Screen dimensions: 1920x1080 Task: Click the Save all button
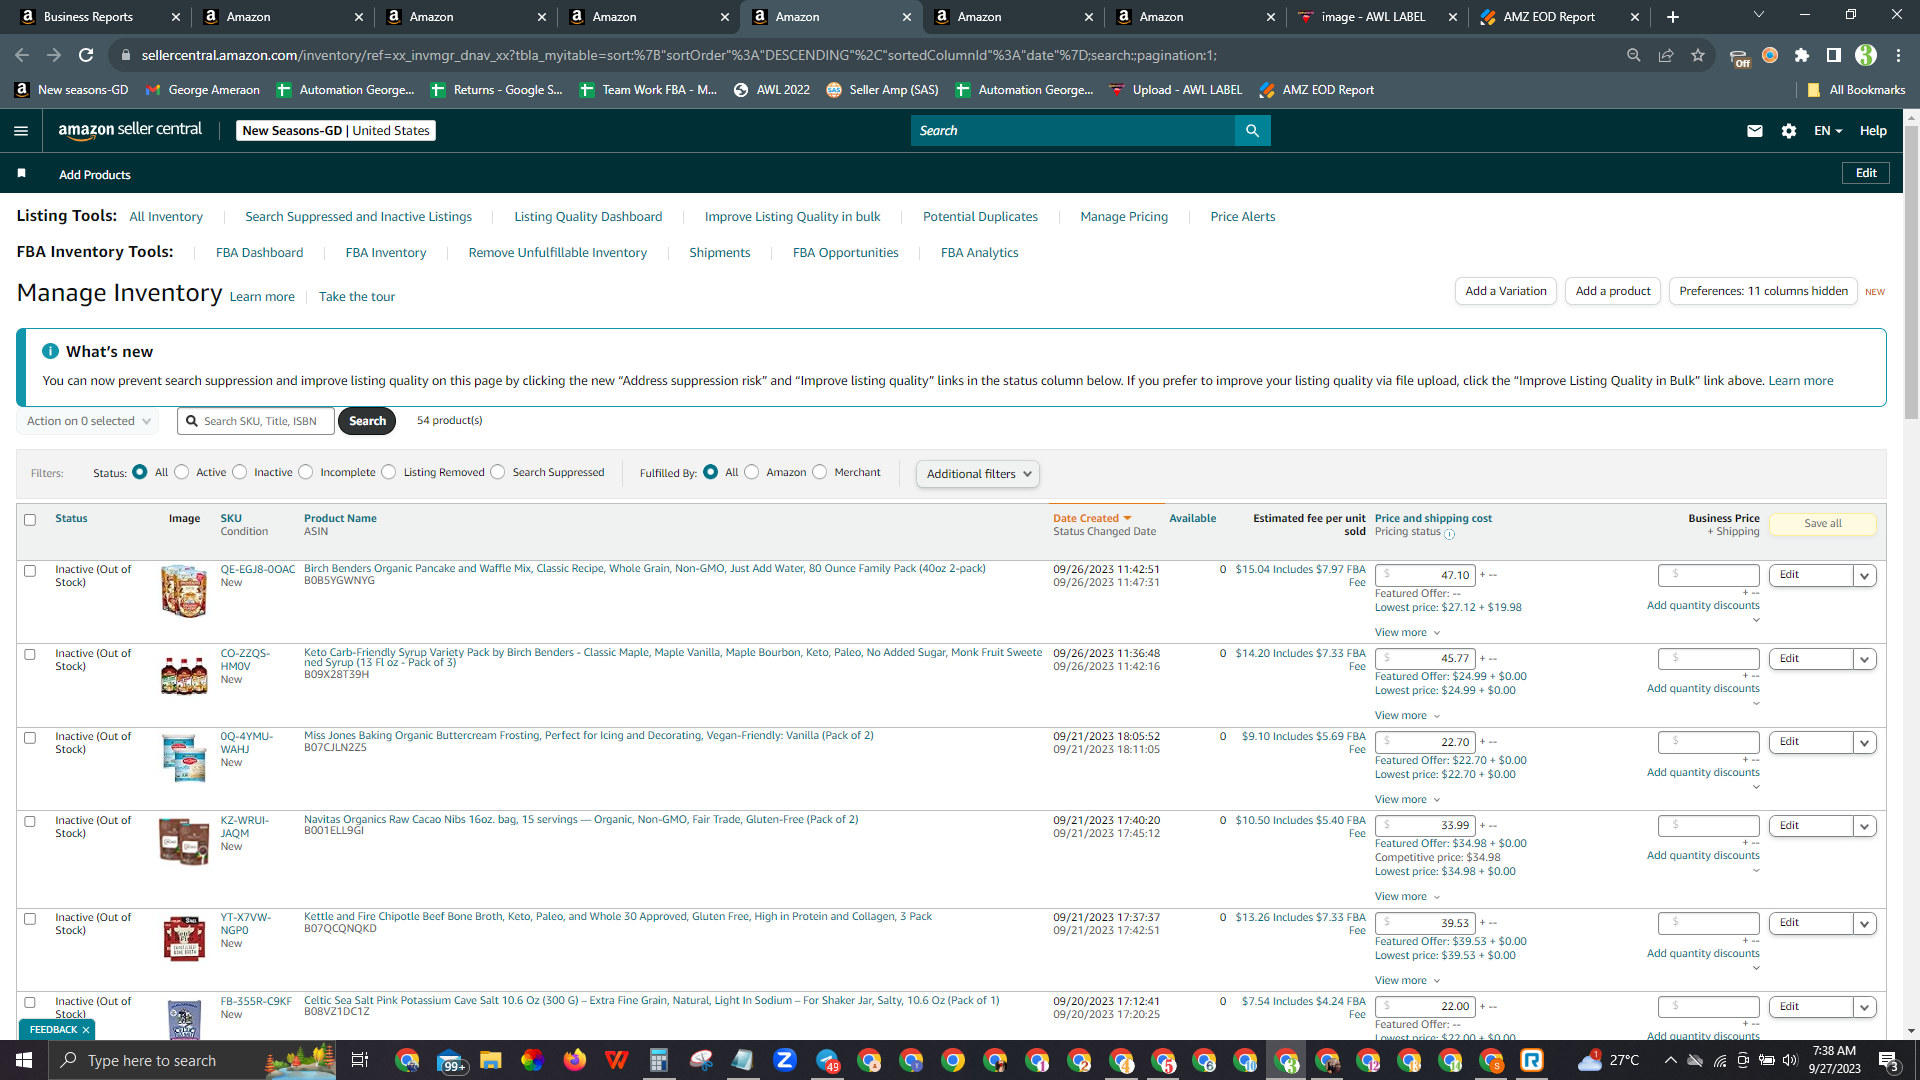pos(1822,524)
